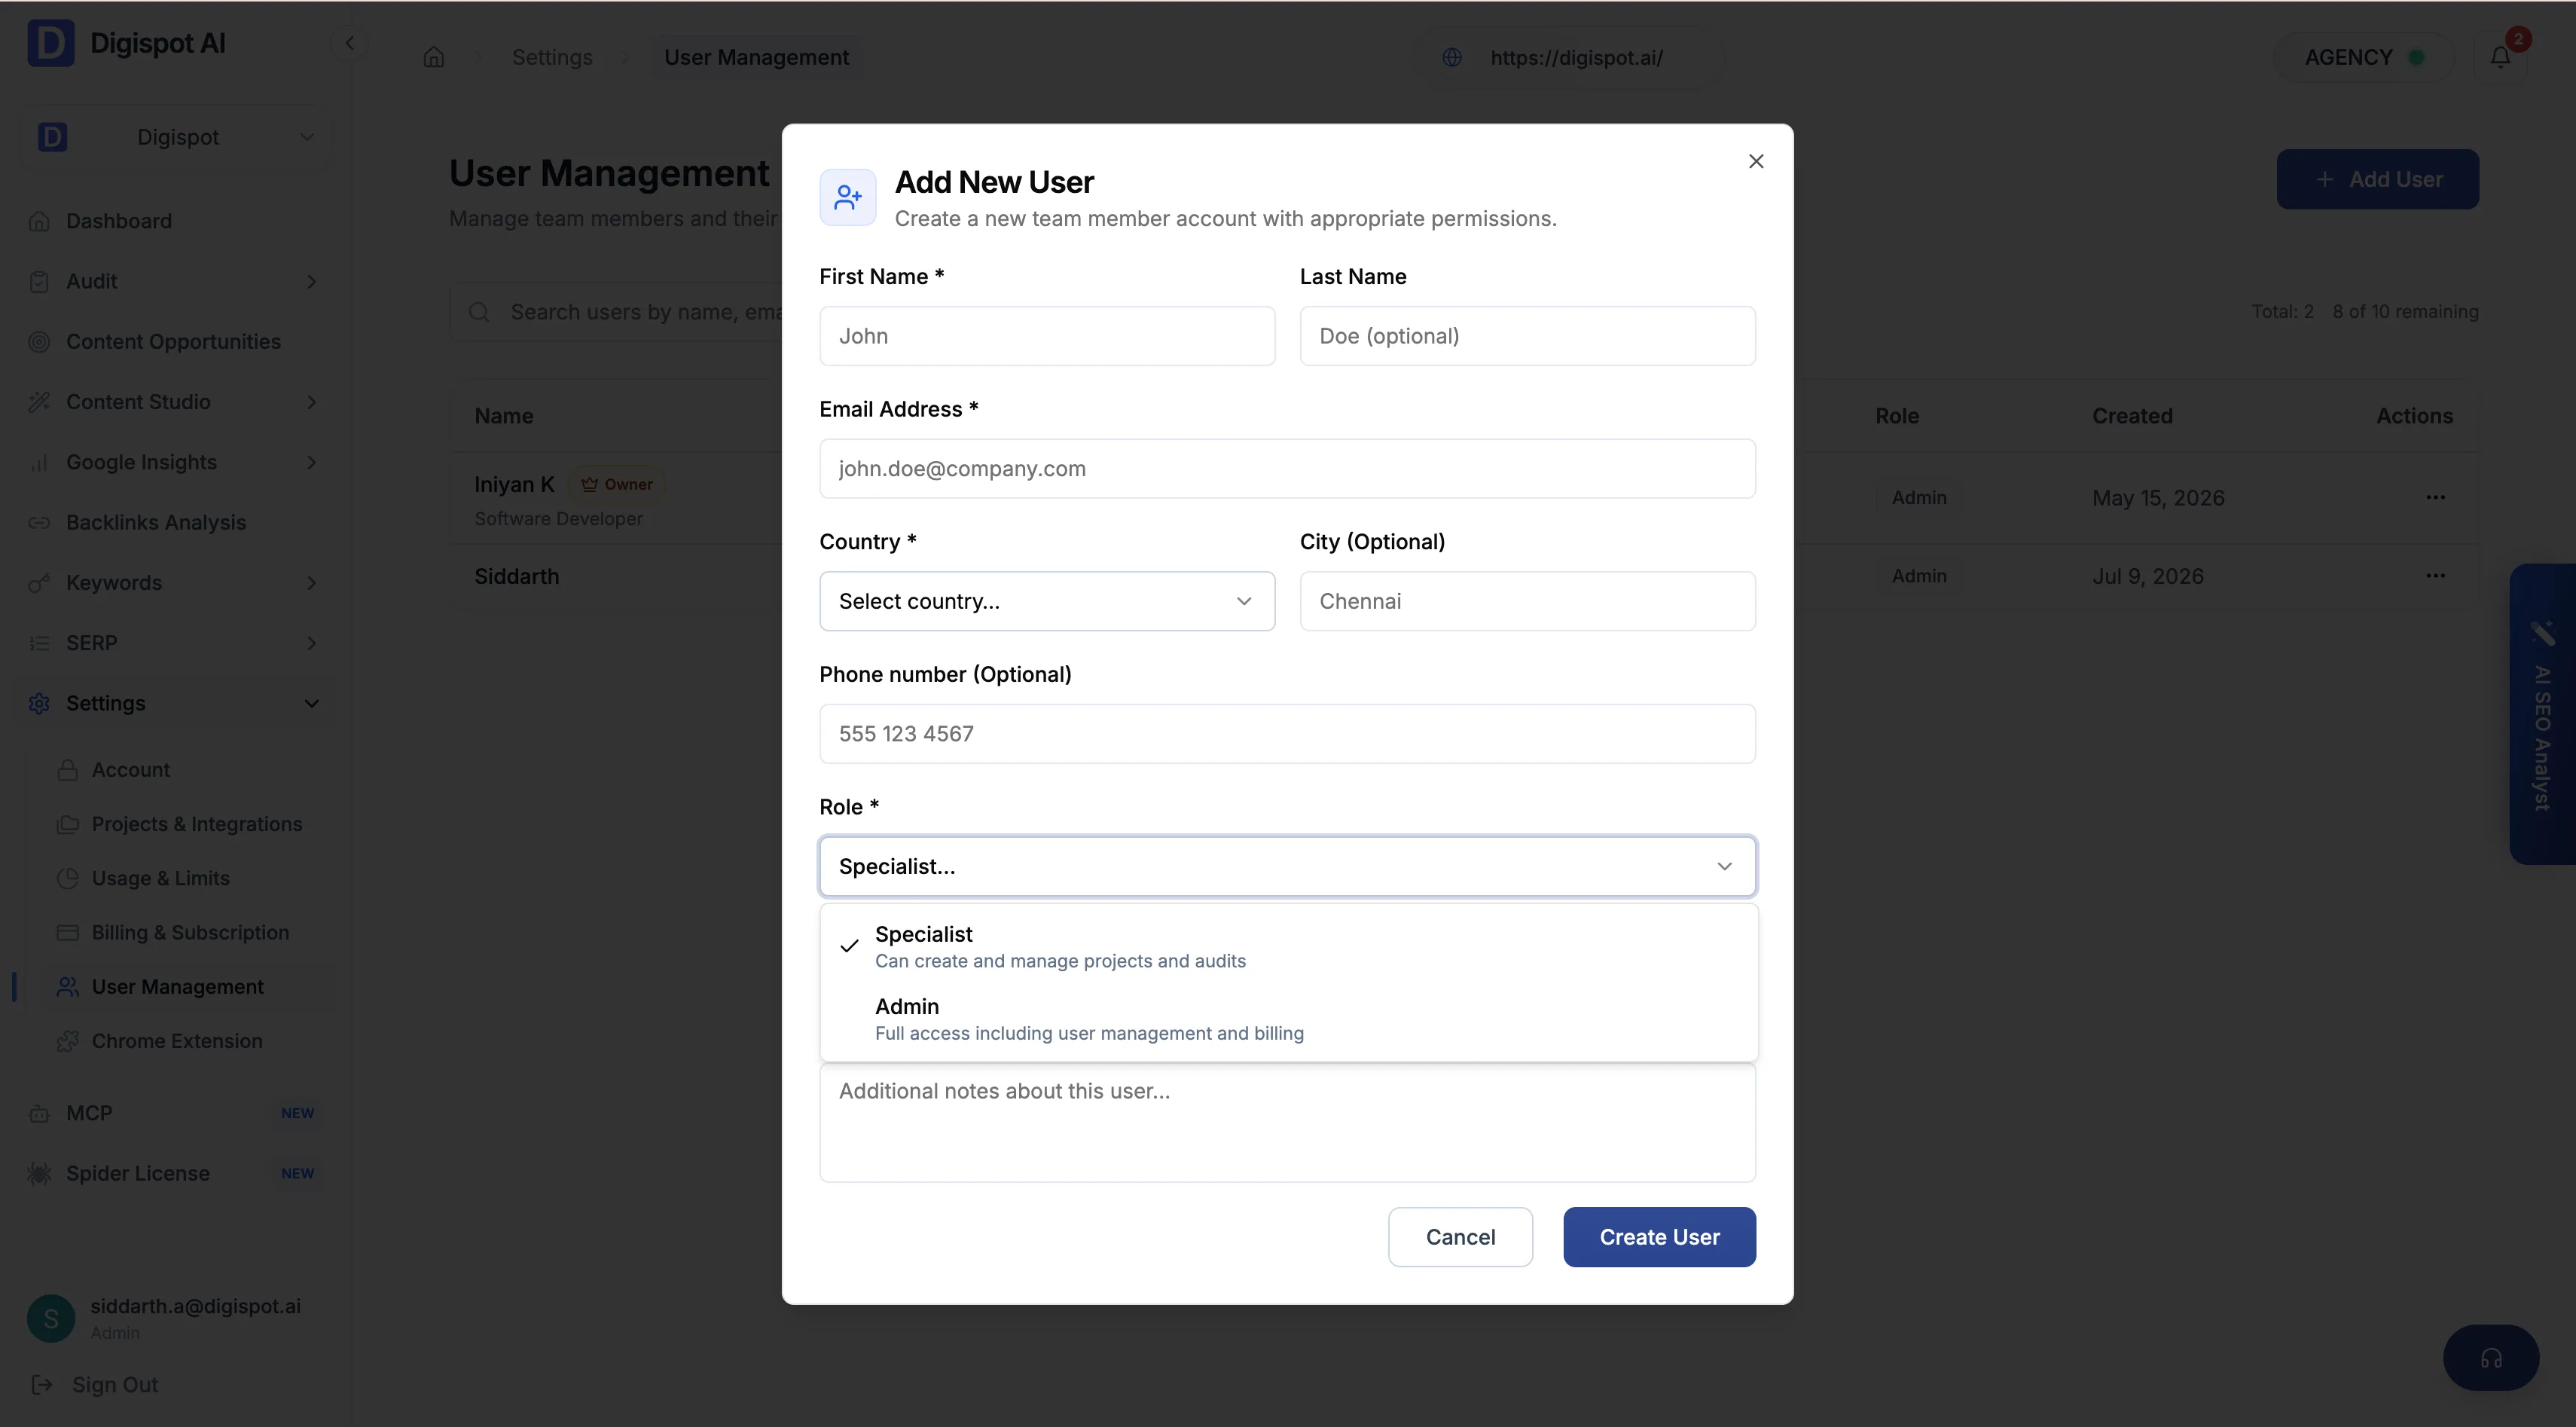Focus the Email Address input field
The width and height of the screenshot is (2576, 1427).
tap(1287, 469)
